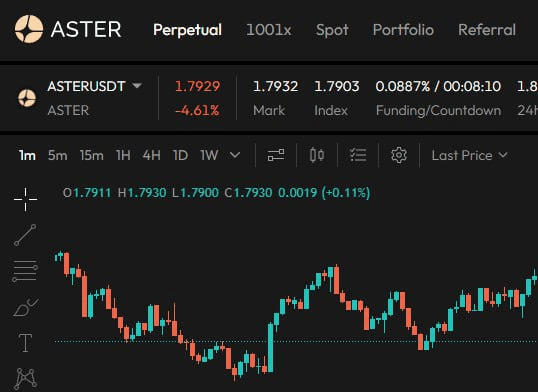The height and width of the screenshot is (392, 538).
Task: Select the 15m timeframe
Action: [x=92, y=155]
